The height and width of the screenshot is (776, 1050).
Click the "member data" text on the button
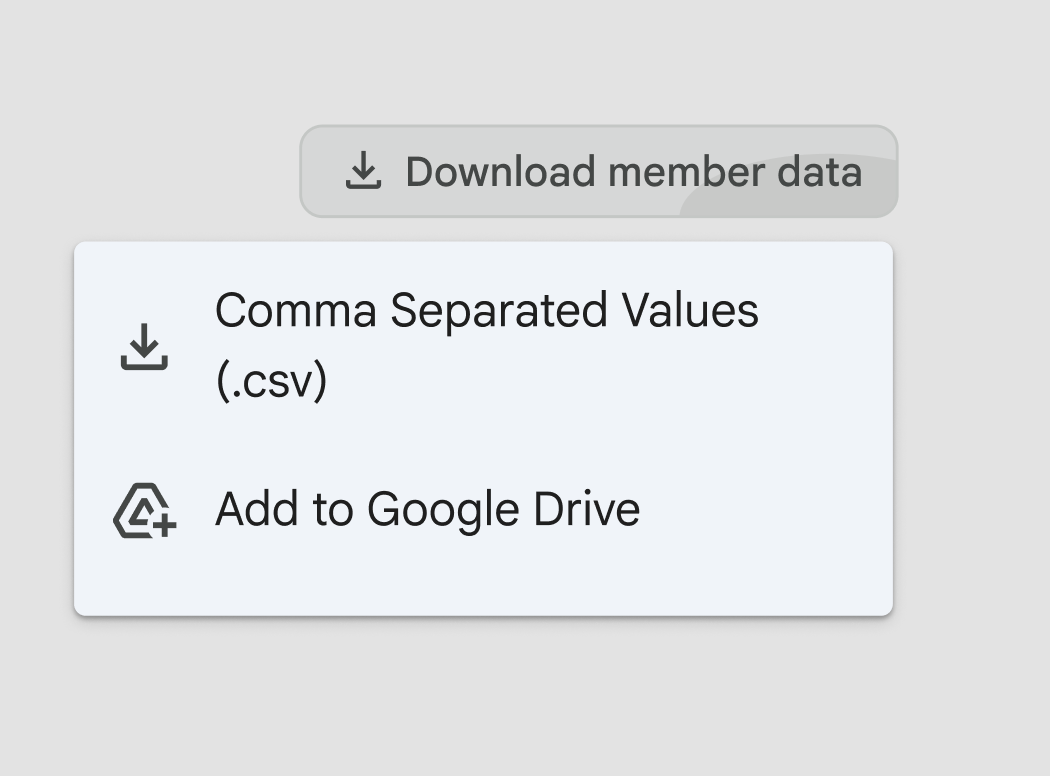pyautogui.click(x=734, y=172)
